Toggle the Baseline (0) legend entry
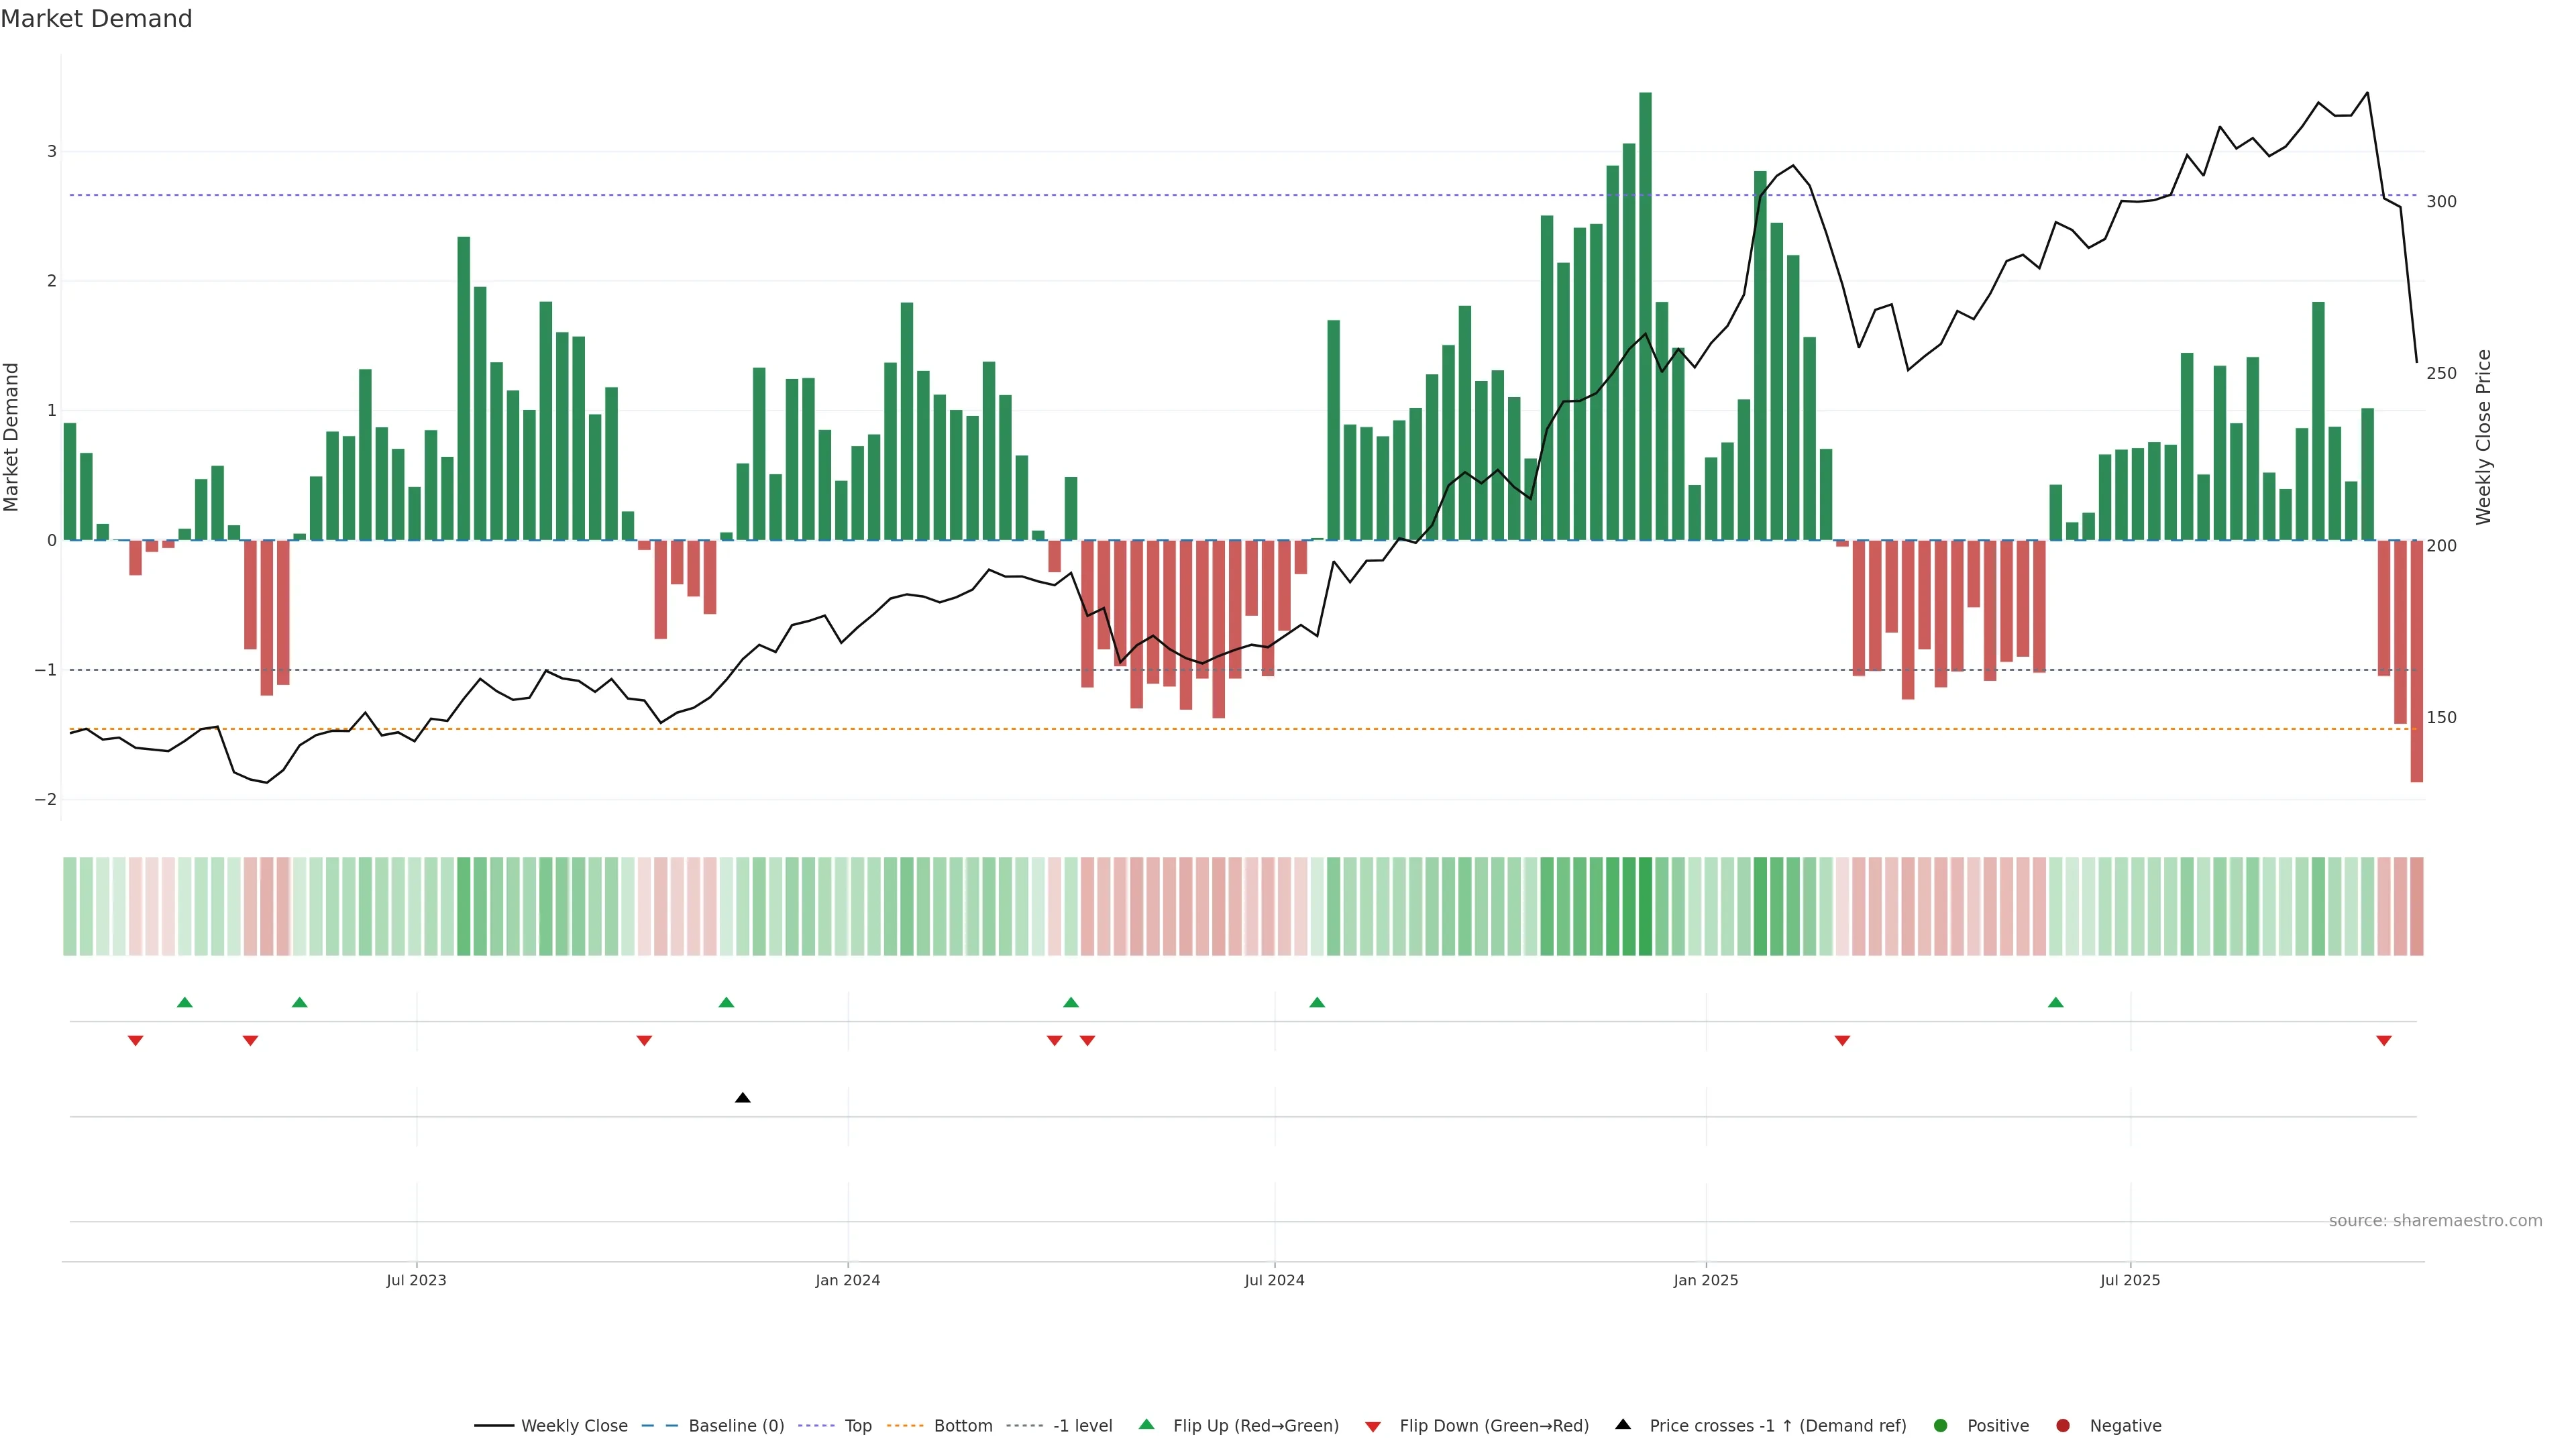2576x1449 pixels. tap(736, 1426)
